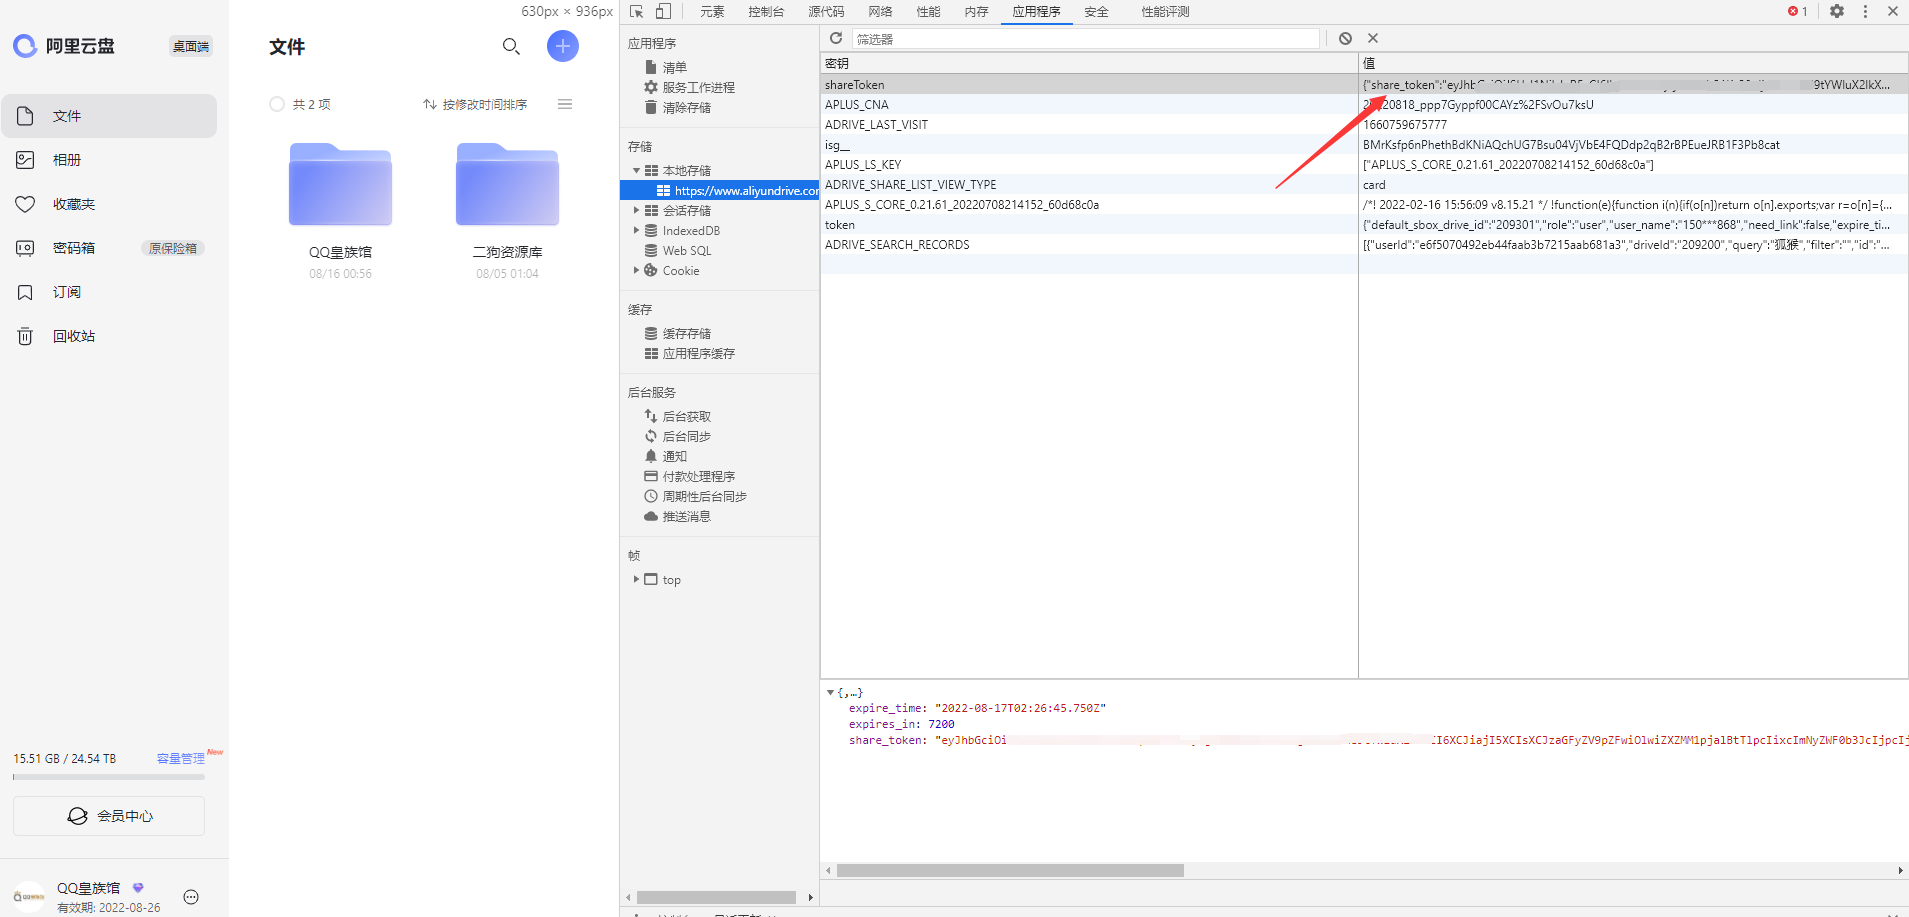Open the 相册 (Album) sidebar item

point(109,160)
